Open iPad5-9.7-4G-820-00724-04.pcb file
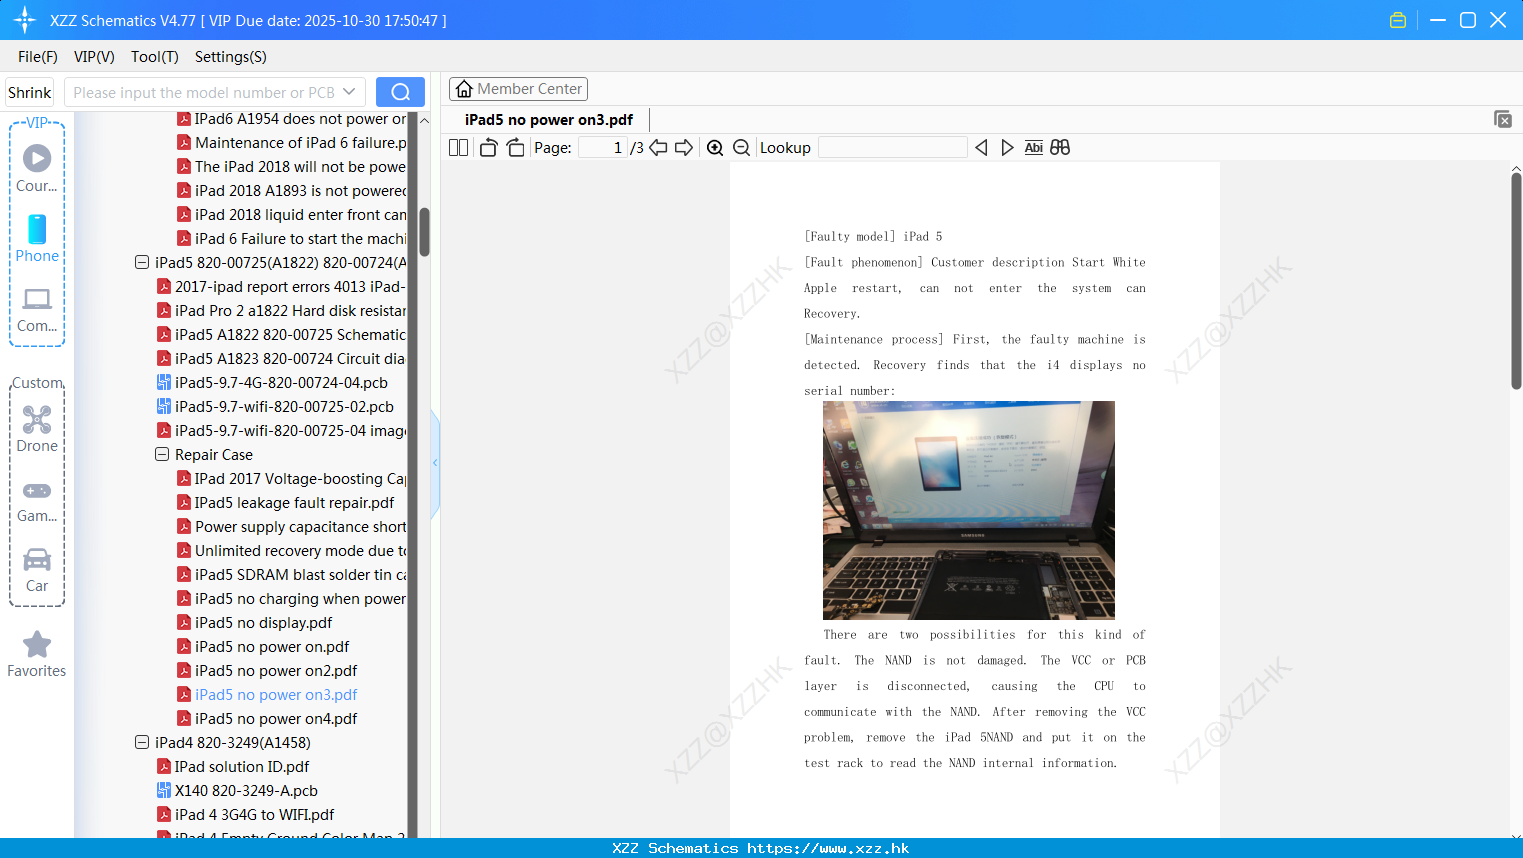 click(281, 383)
